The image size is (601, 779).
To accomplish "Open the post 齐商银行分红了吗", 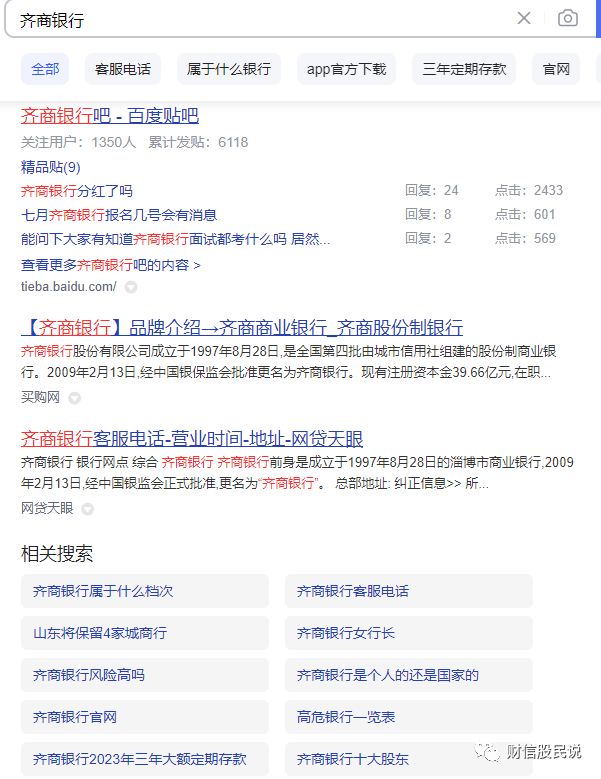I will tap(76, 191).
